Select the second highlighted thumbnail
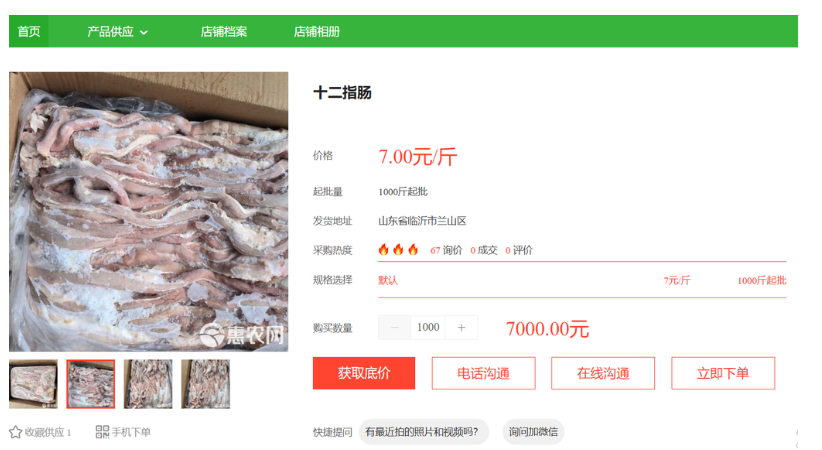The height and width of the screenshot is (450, 822). point(91,384)
